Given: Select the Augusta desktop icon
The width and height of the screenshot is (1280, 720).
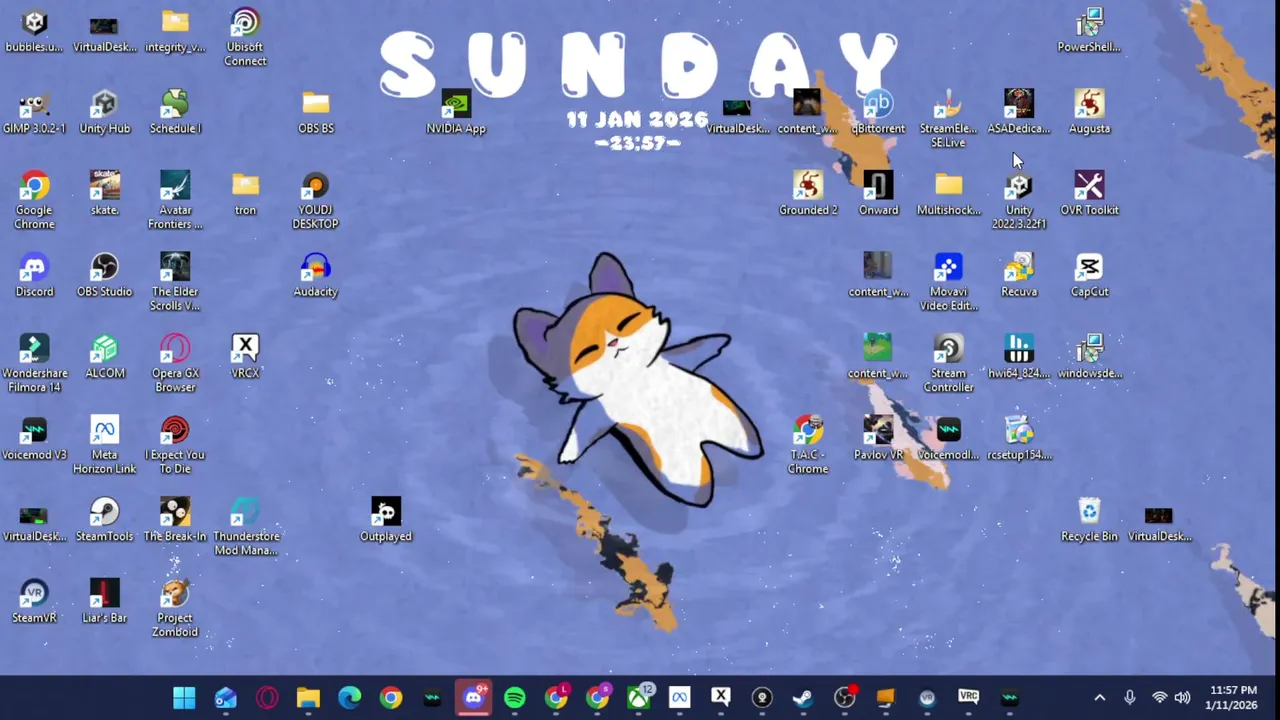Looking at the screenshot, I should (x=1089, y=112).
